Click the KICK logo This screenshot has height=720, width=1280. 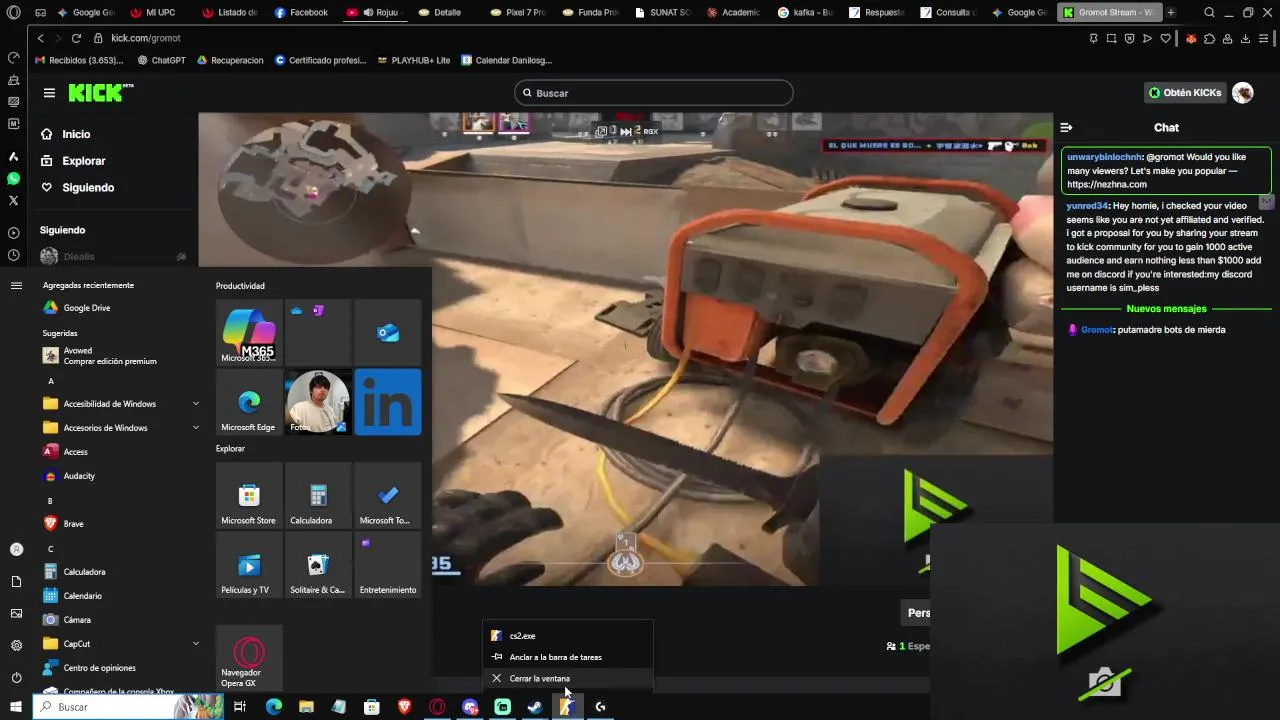click(100, 92)
